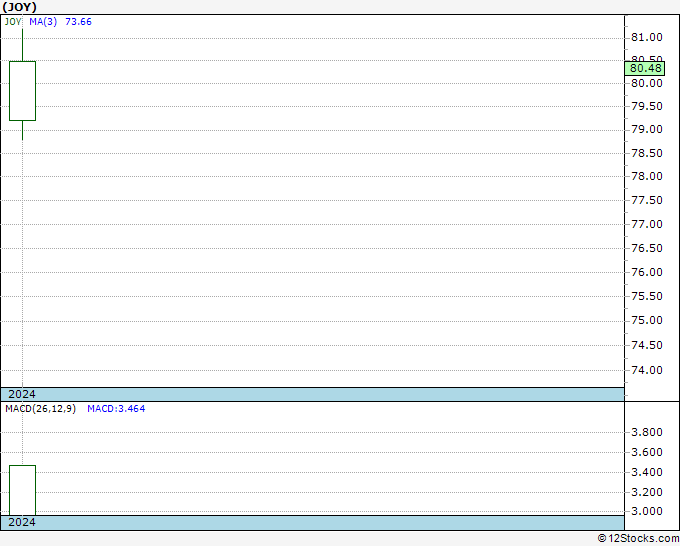The width and height of the screenshot is (680, 546).
Task: Click the 2024 label under price chart
Action: [x=22, y=394]
